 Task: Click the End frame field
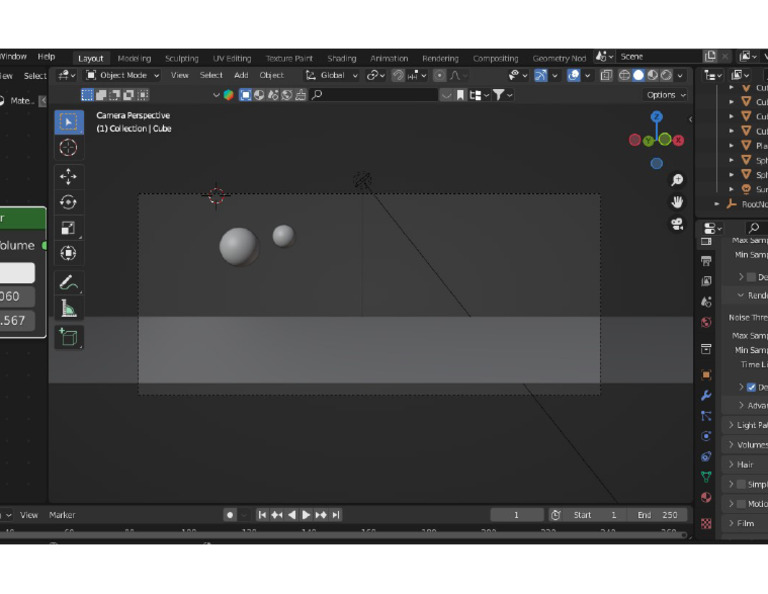[657, 515]
